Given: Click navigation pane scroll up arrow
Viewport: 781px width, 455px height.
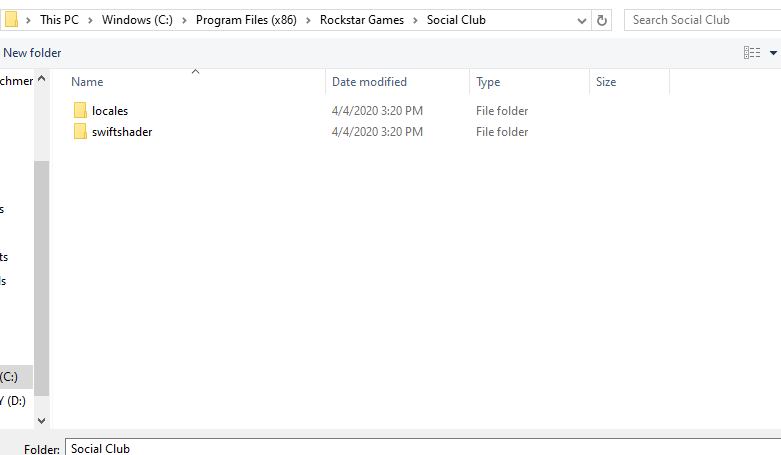Looking at the screenshot, I should coord(42,78).
